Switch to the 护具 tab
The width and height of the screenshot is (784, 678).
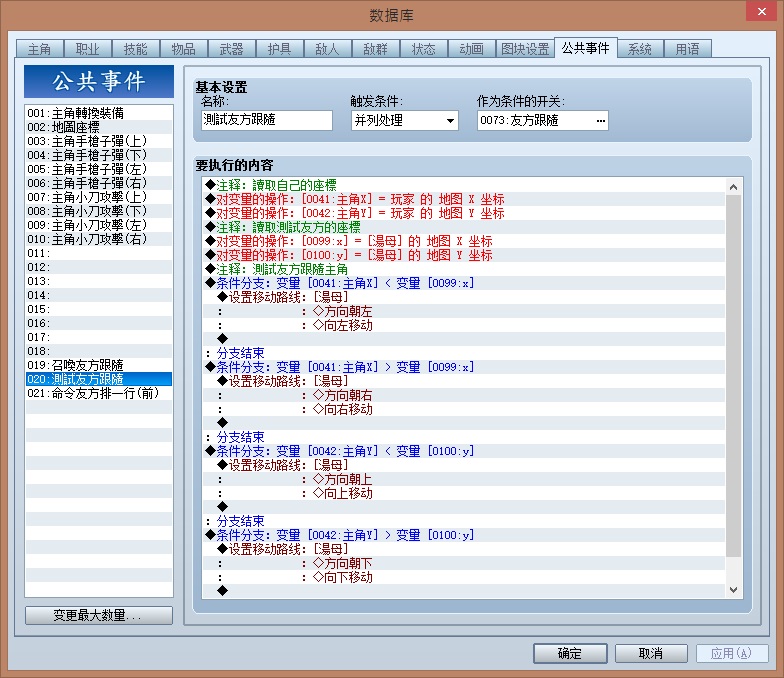click(280, 49)
